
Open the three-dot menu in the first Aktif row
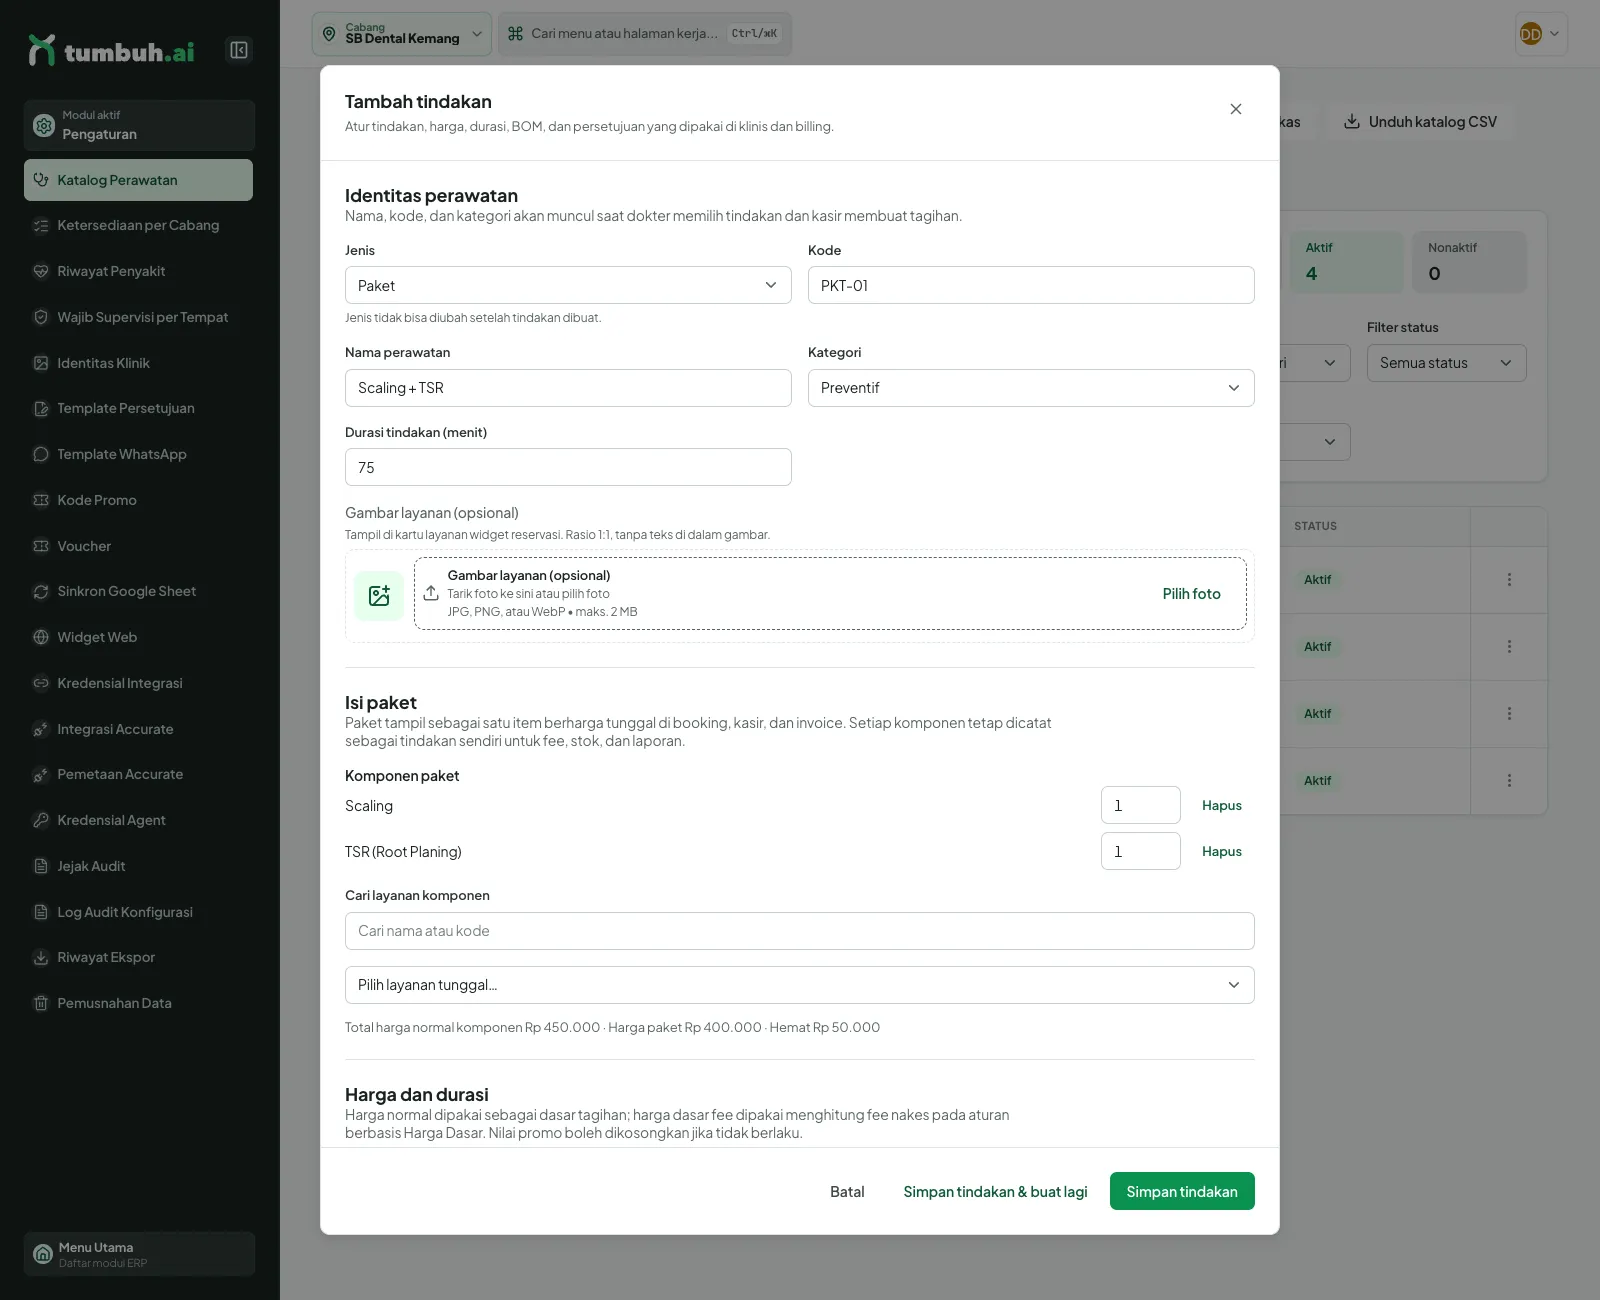pyautogui.click(x=1509, y=580)
